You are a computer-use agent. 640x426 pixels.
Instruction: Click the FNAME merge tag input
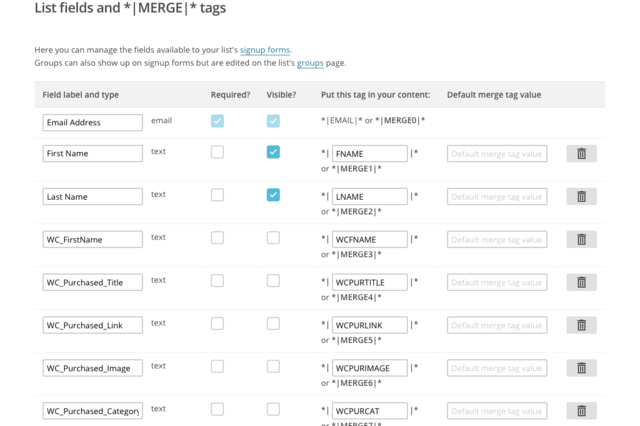click(370, 154)
